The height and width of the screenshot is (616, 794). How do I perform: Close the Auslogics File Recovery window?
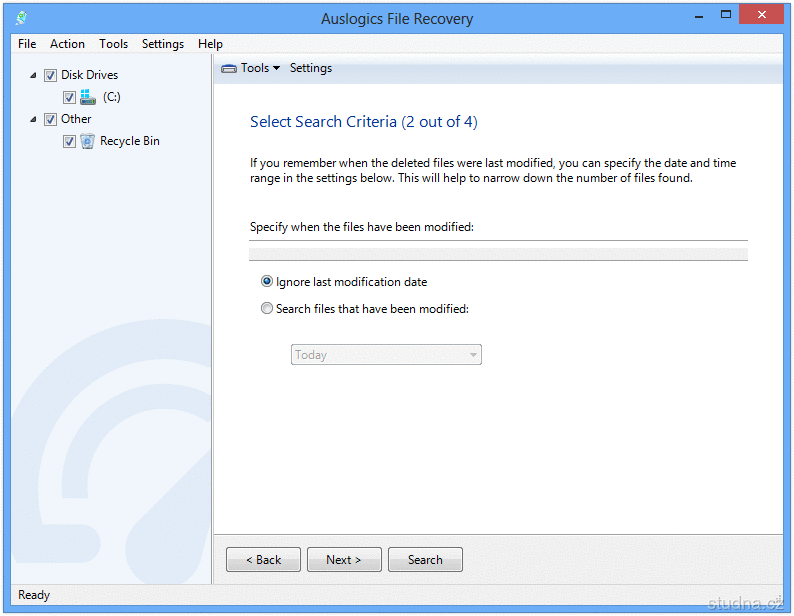tap(762, 15)
